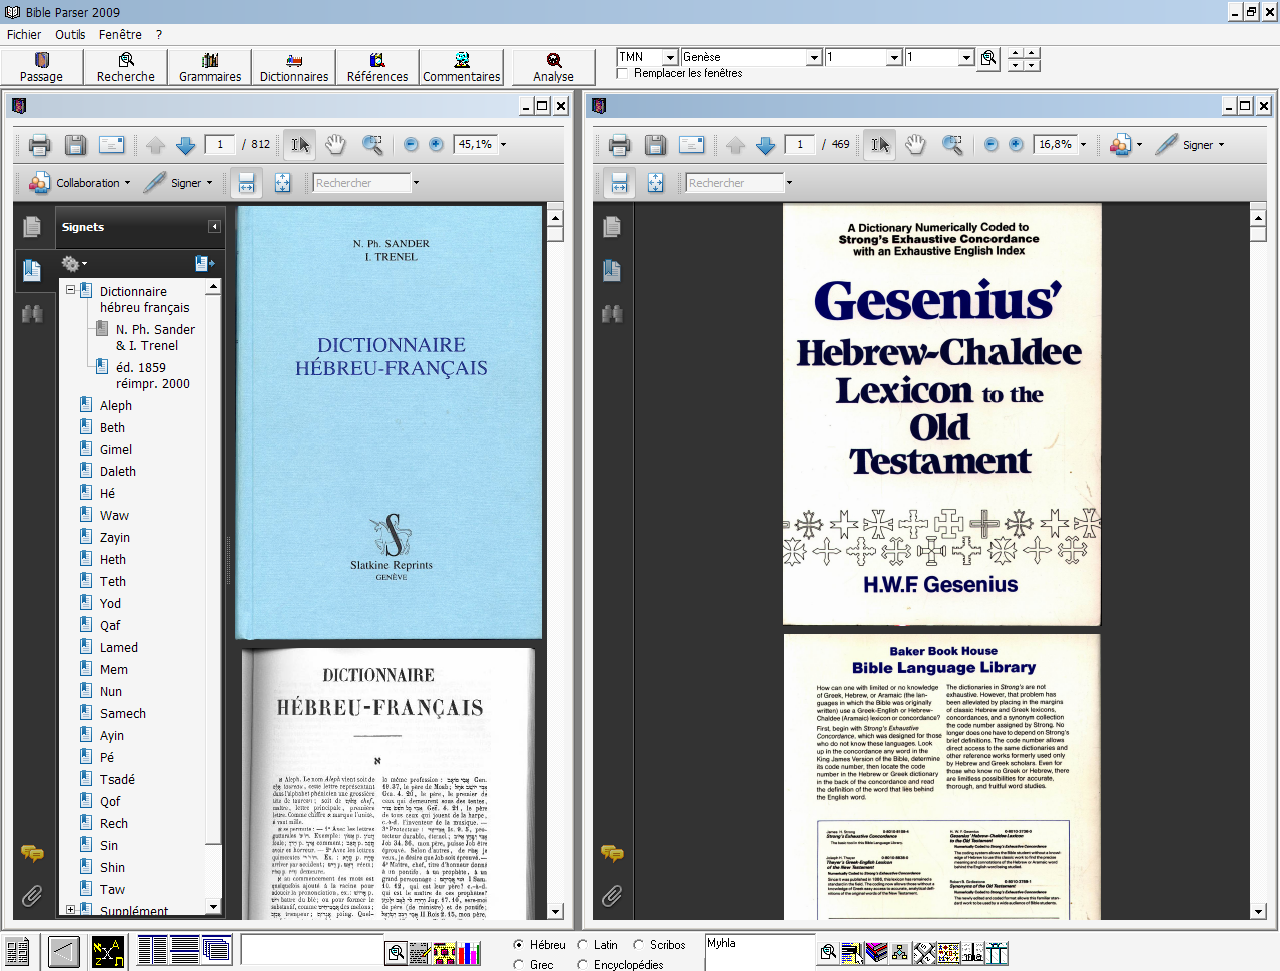Viewport: 1280px width, 971px height.
Task: Expand the Supplément bookmark
Action: (70, 910)
